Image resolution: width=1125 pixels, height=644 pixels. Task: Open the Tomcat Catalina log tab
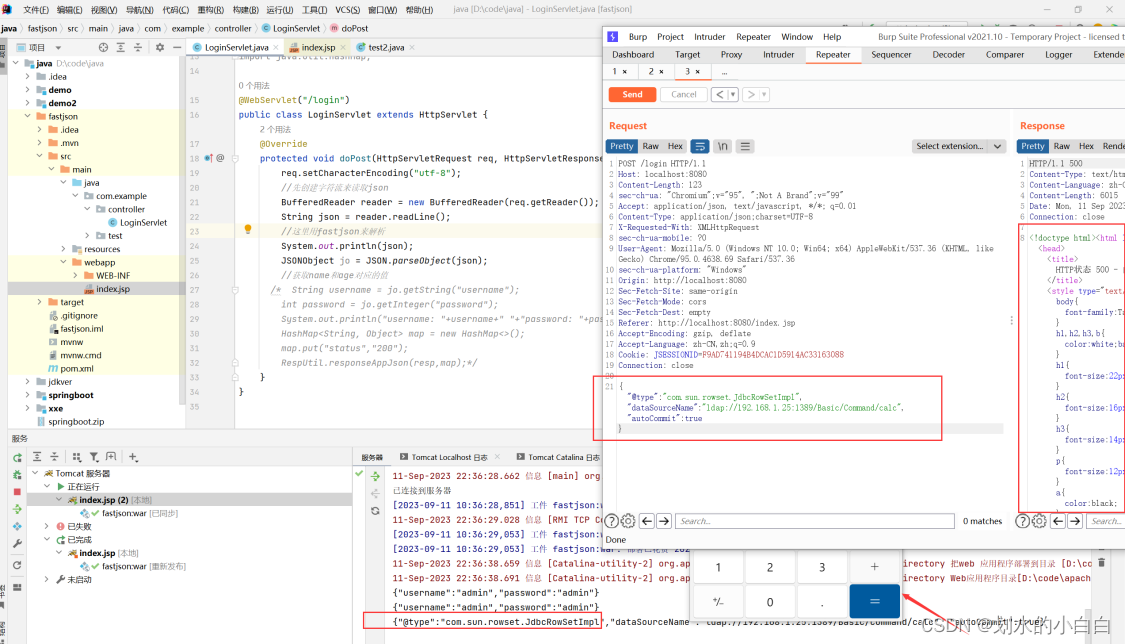[557, 457]
